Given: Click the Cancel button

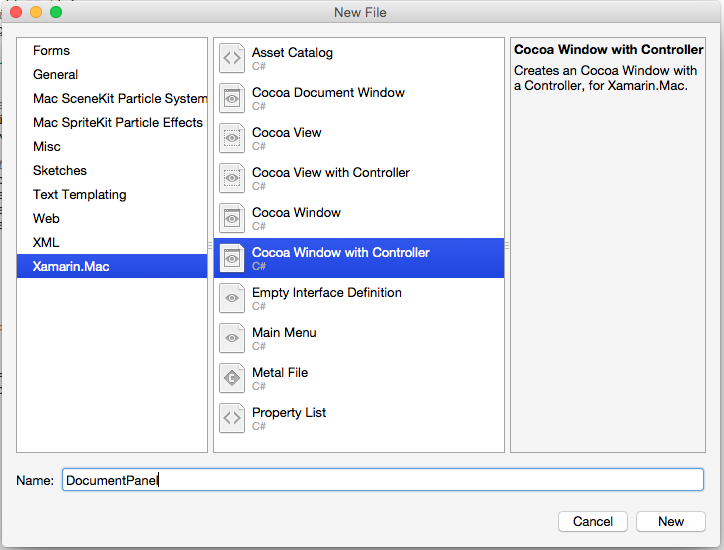Looking at the screenshot, I should tap(592, 521).
